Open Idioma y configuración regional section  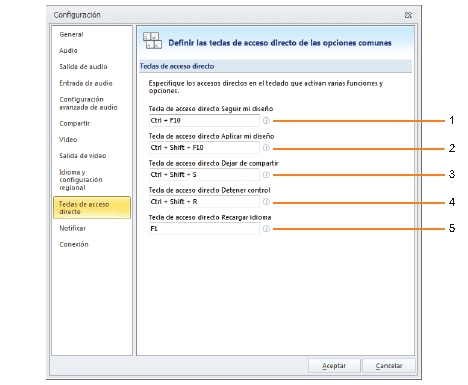[x=81, y=180]
